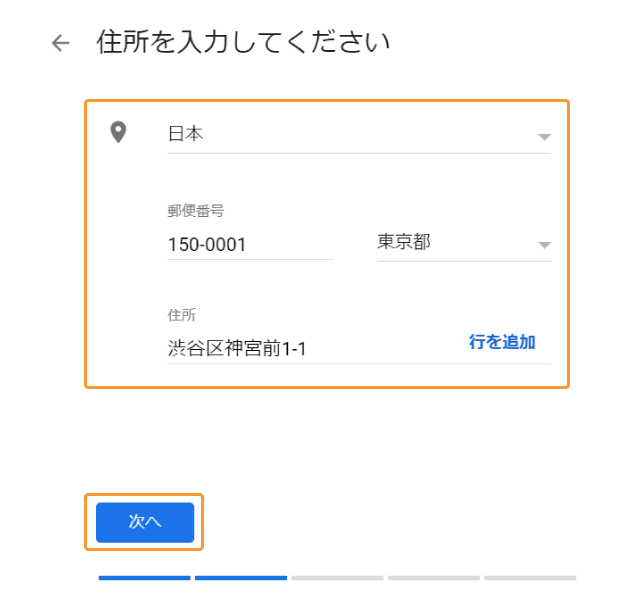Click the second blue progress segment
This screenshot has height=615, width=632.
[241, 578]
